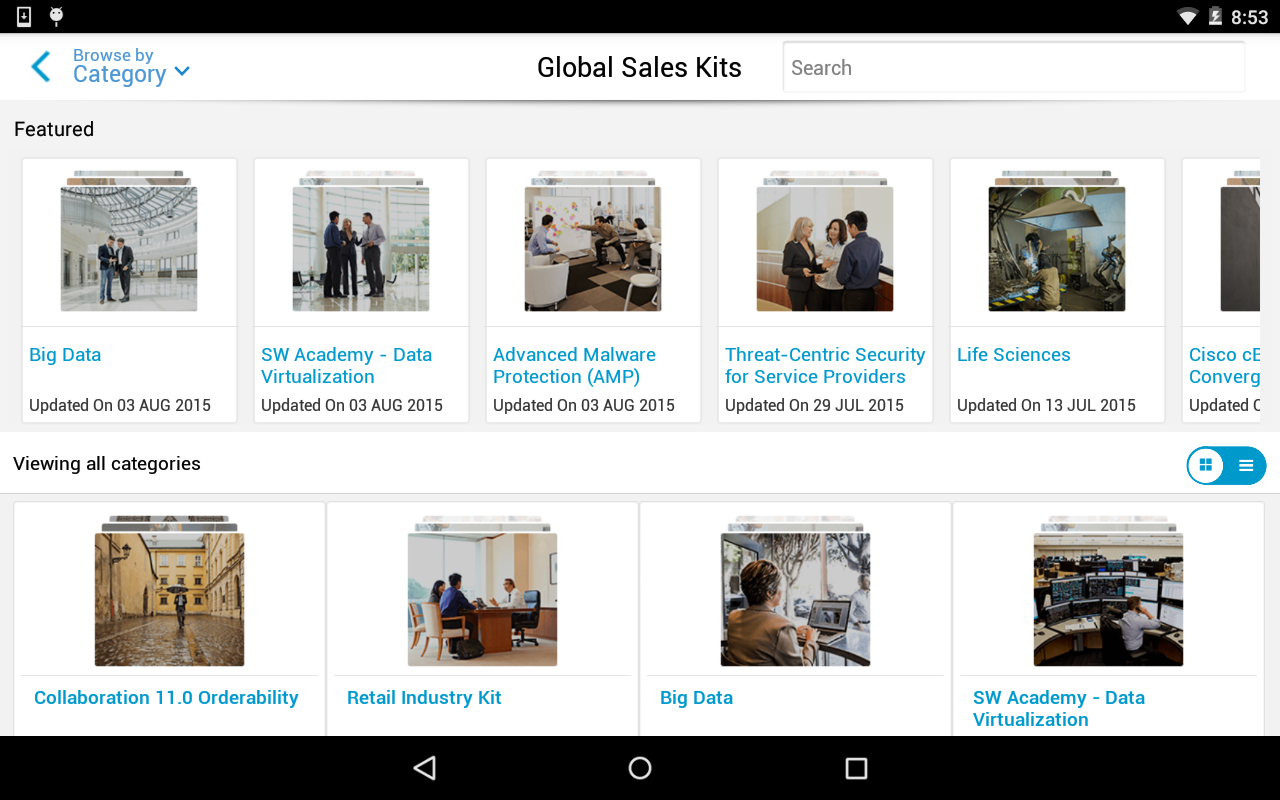
Task: Select Big Data title in all categories
Action: click(696, 698)
